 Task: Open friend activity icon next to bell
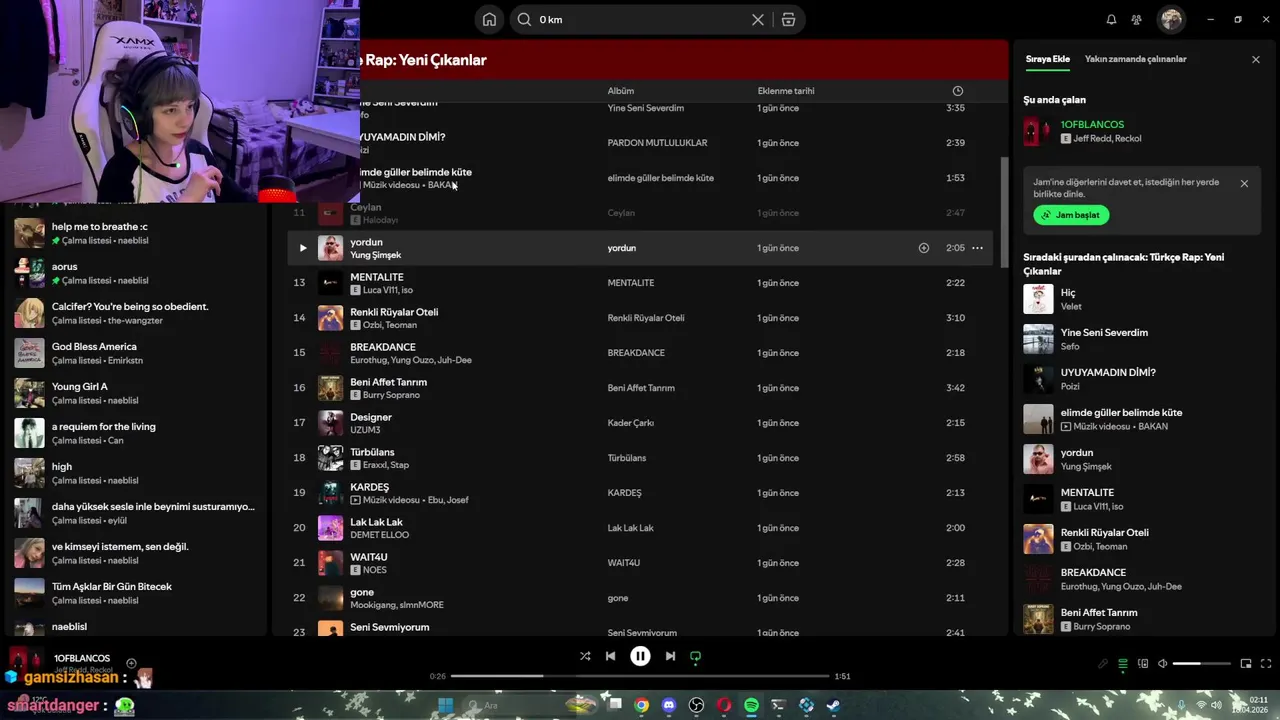[1137, 20]
